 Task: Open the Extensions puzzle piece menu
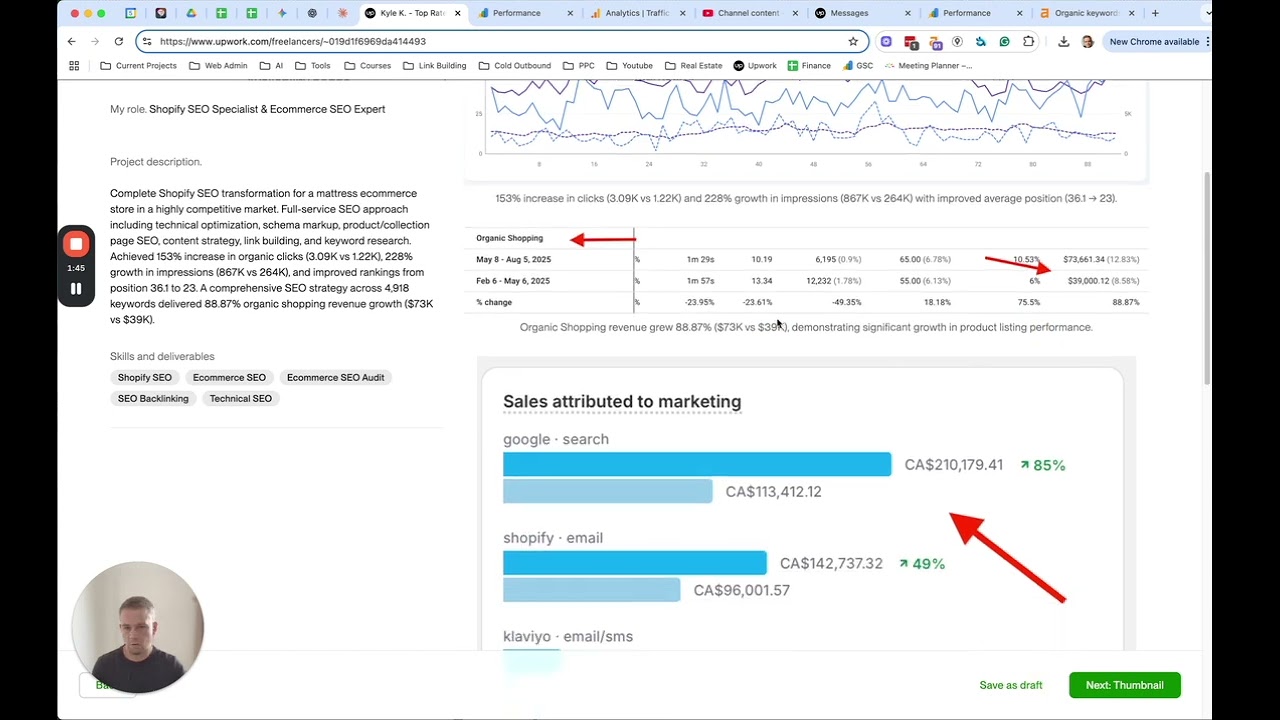(x=1028, y=41)
